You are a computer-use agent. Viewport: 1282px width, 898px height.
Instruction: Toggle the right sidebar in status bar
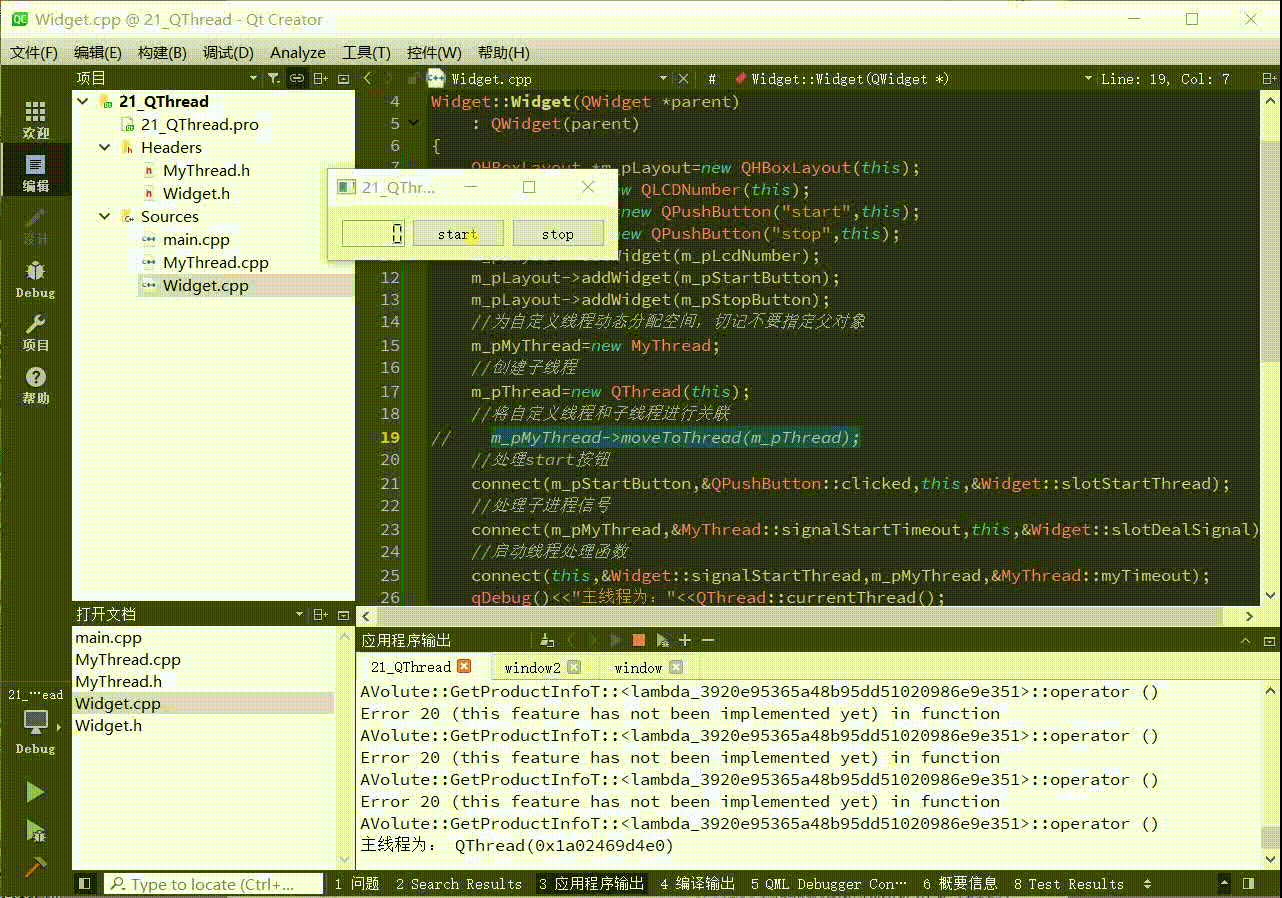pos(1249,884)
